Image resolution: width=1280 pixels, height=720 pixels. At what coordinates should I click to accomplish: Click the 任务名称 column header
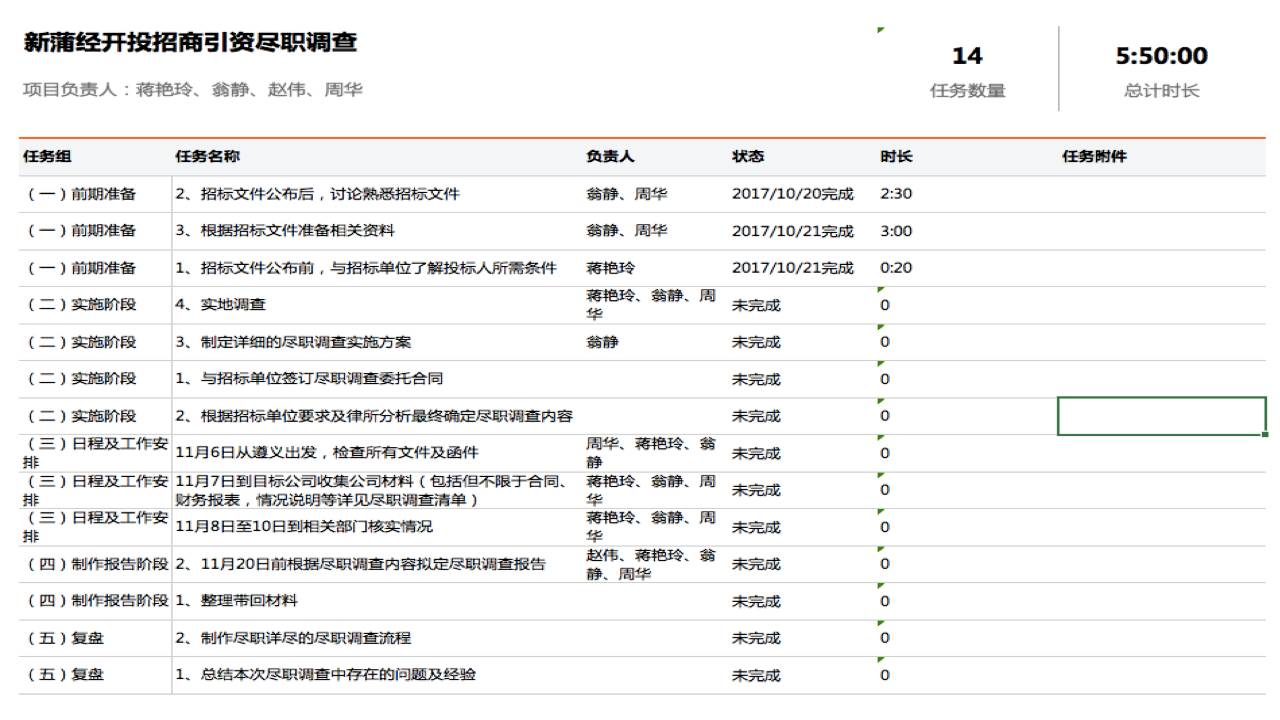pyautogui.click(x=207, y=157)
